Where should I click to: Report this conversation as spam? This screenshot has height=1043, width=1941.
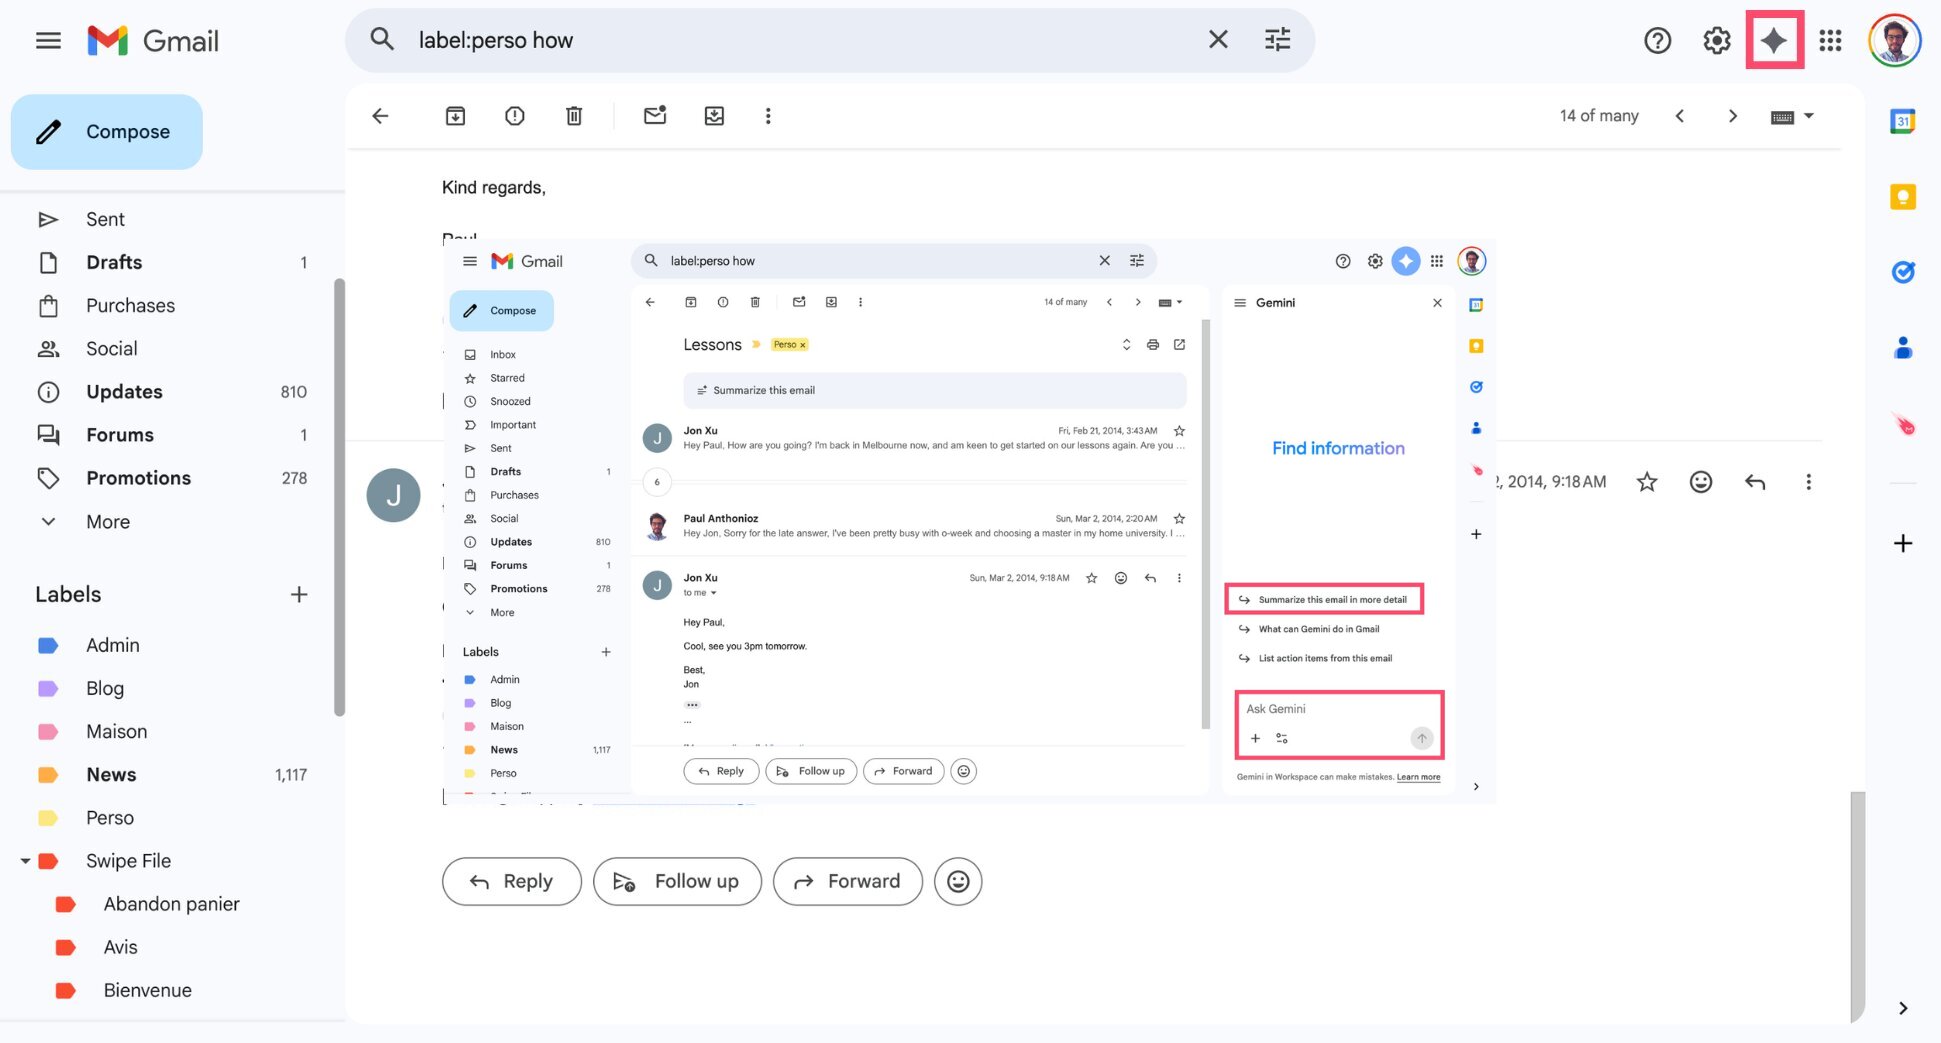pos(514,116)
